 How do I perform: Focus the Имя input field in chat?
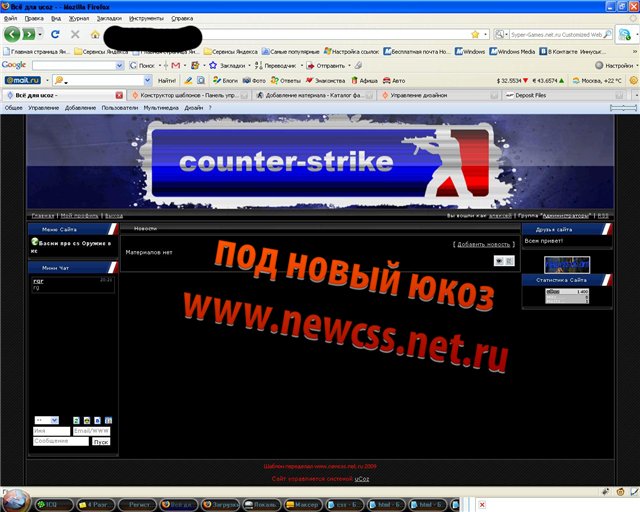(x=52, y=431)
